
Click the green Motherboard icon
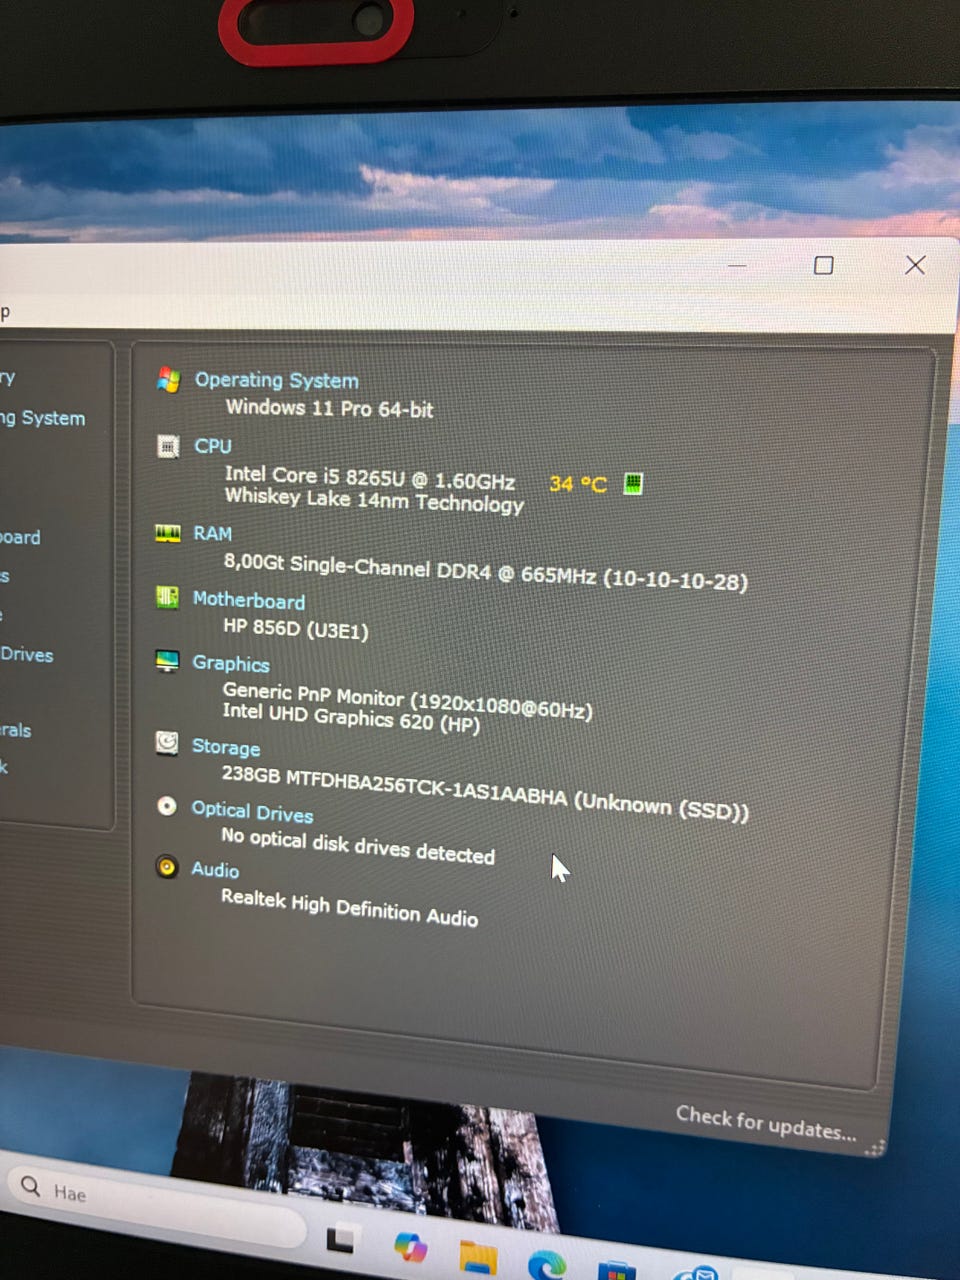[167, 598]
